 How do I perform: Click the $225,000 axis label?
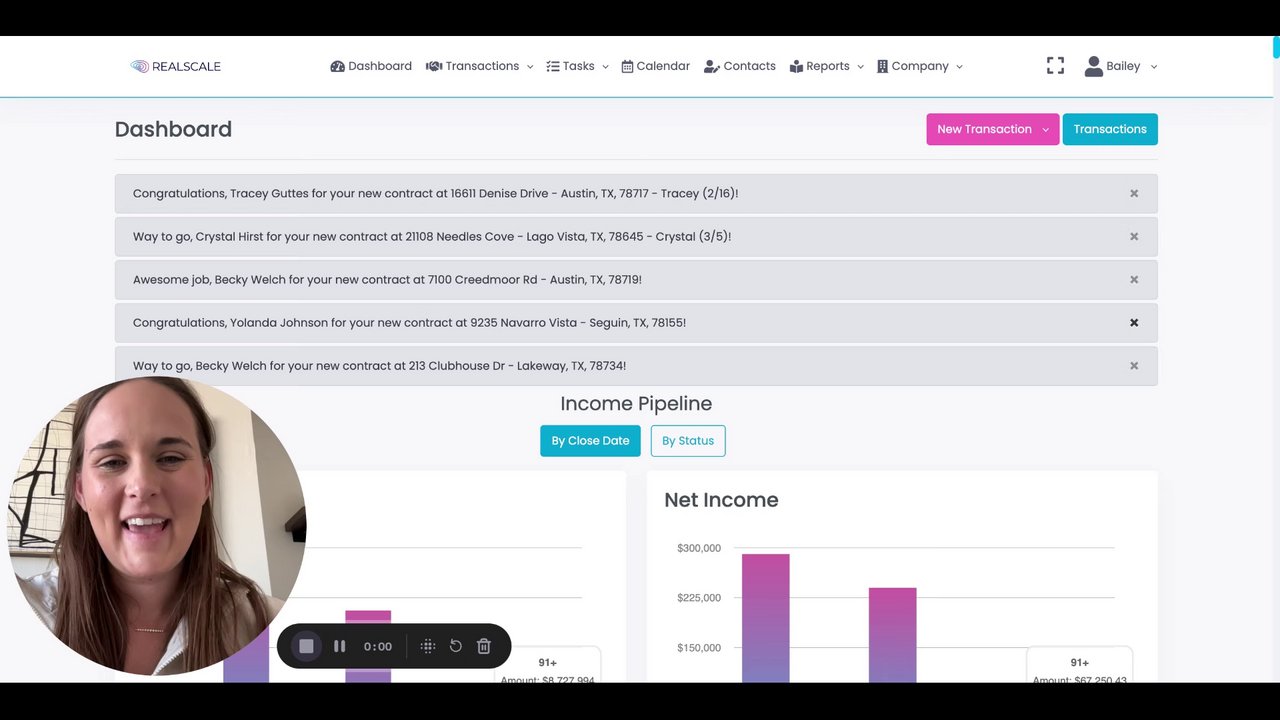(x=698, y=598)
